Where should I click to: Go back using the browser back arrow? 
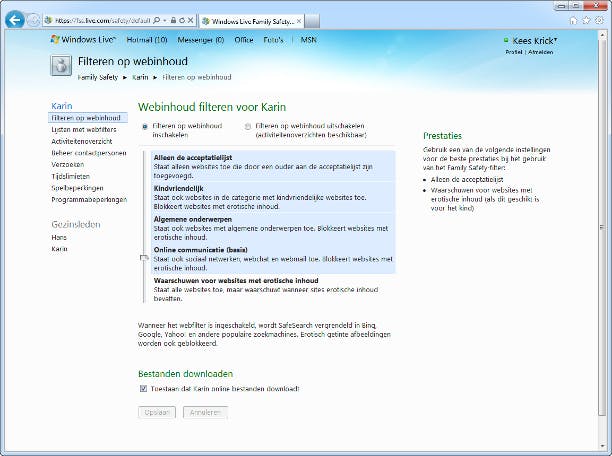[14, 20]
